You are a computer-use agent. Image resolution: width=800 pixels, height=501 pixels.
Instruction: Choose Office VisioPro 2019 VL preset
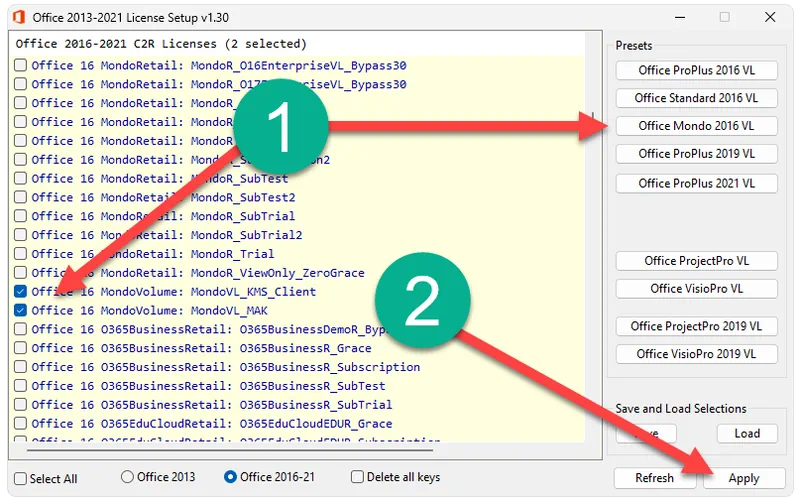tap(696, 354)
